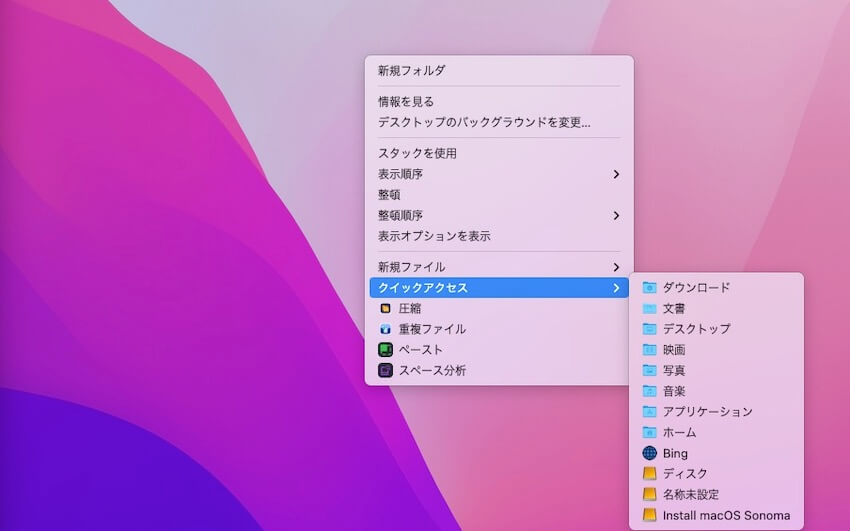The image size is (850, 531).
Task: Click the 名称未設定 drive icon
Action: (649, 495)
